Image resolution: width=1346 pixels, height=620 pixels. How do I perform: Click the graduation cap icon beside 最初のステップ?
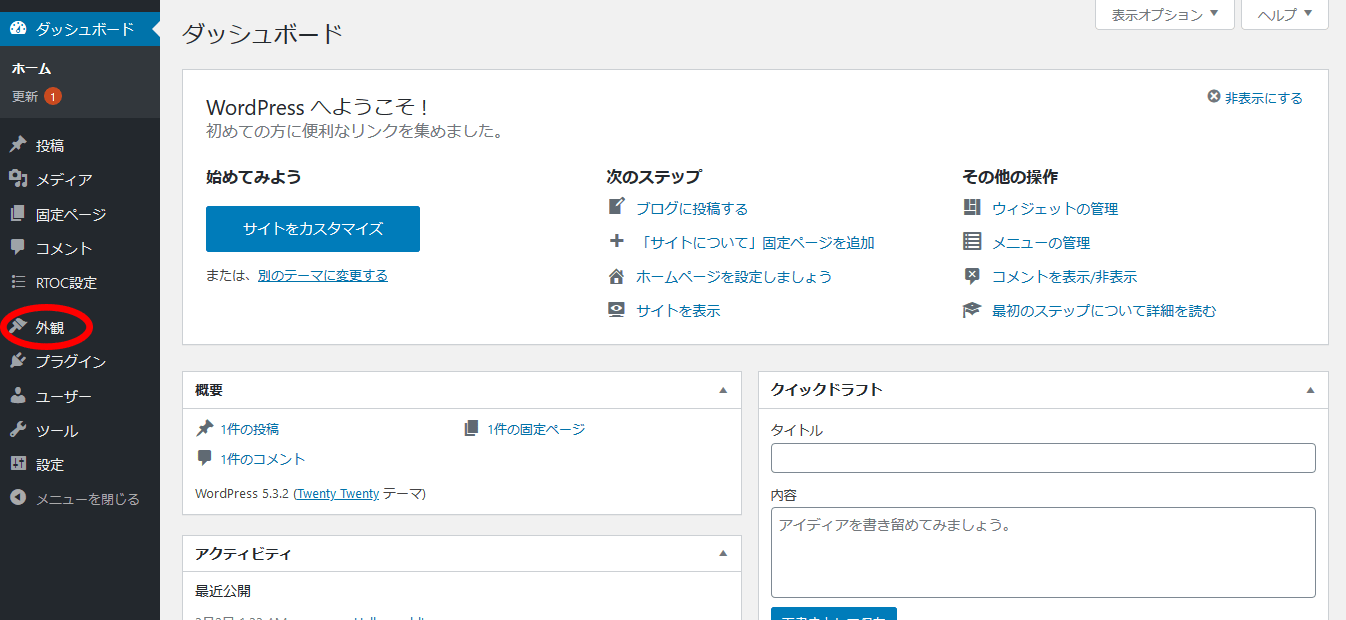(972, 310)
